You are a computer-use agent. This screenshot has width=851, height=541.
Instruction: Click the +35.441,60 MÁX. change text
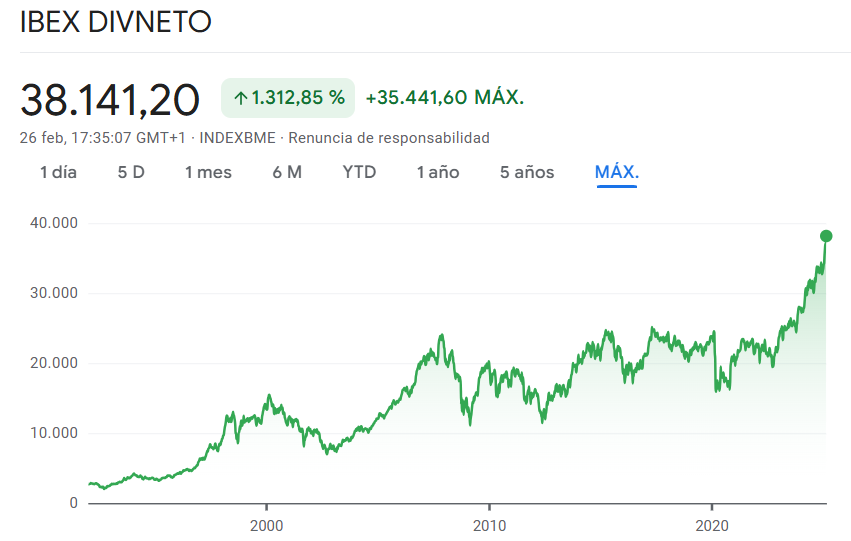pos(445,98)
